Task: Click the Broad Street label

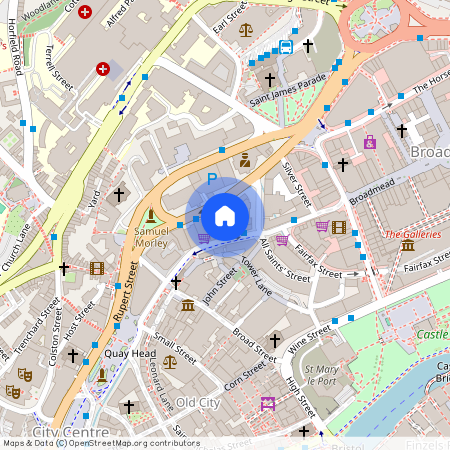Action: [x=254, y=346]
